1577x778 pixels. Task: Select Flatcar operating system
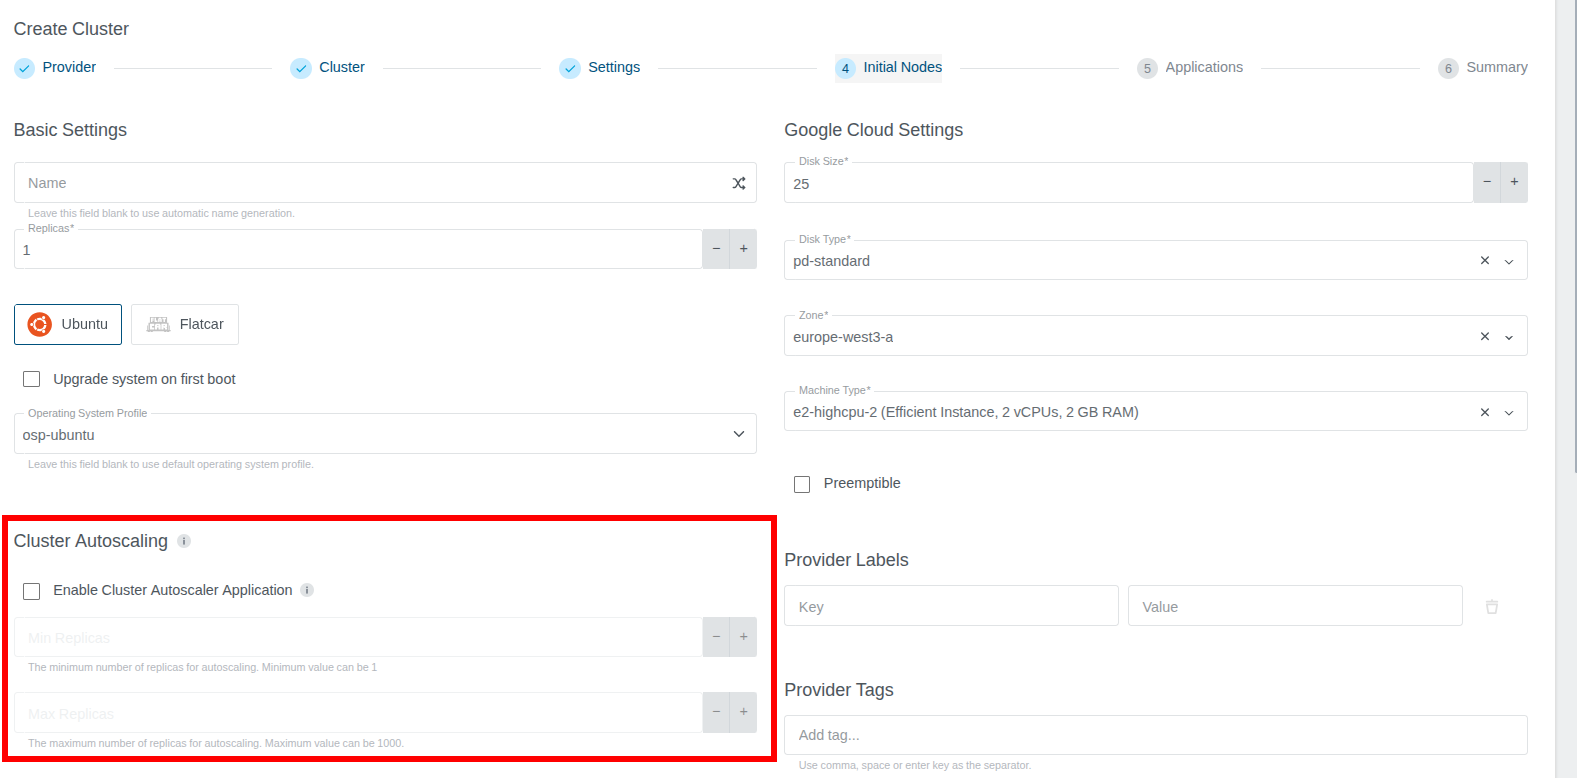(185, 324)
